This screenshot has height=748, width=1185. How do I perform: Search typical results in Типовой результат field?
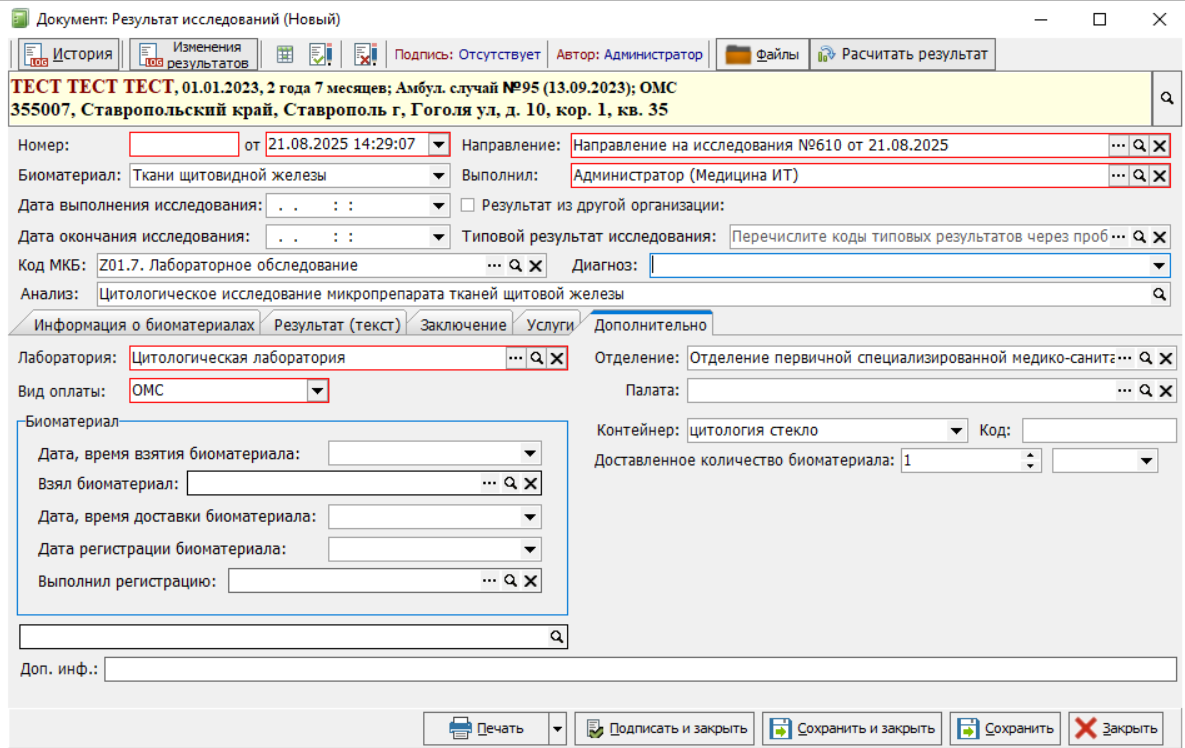pyautogui.click(x=1139, y=236)
